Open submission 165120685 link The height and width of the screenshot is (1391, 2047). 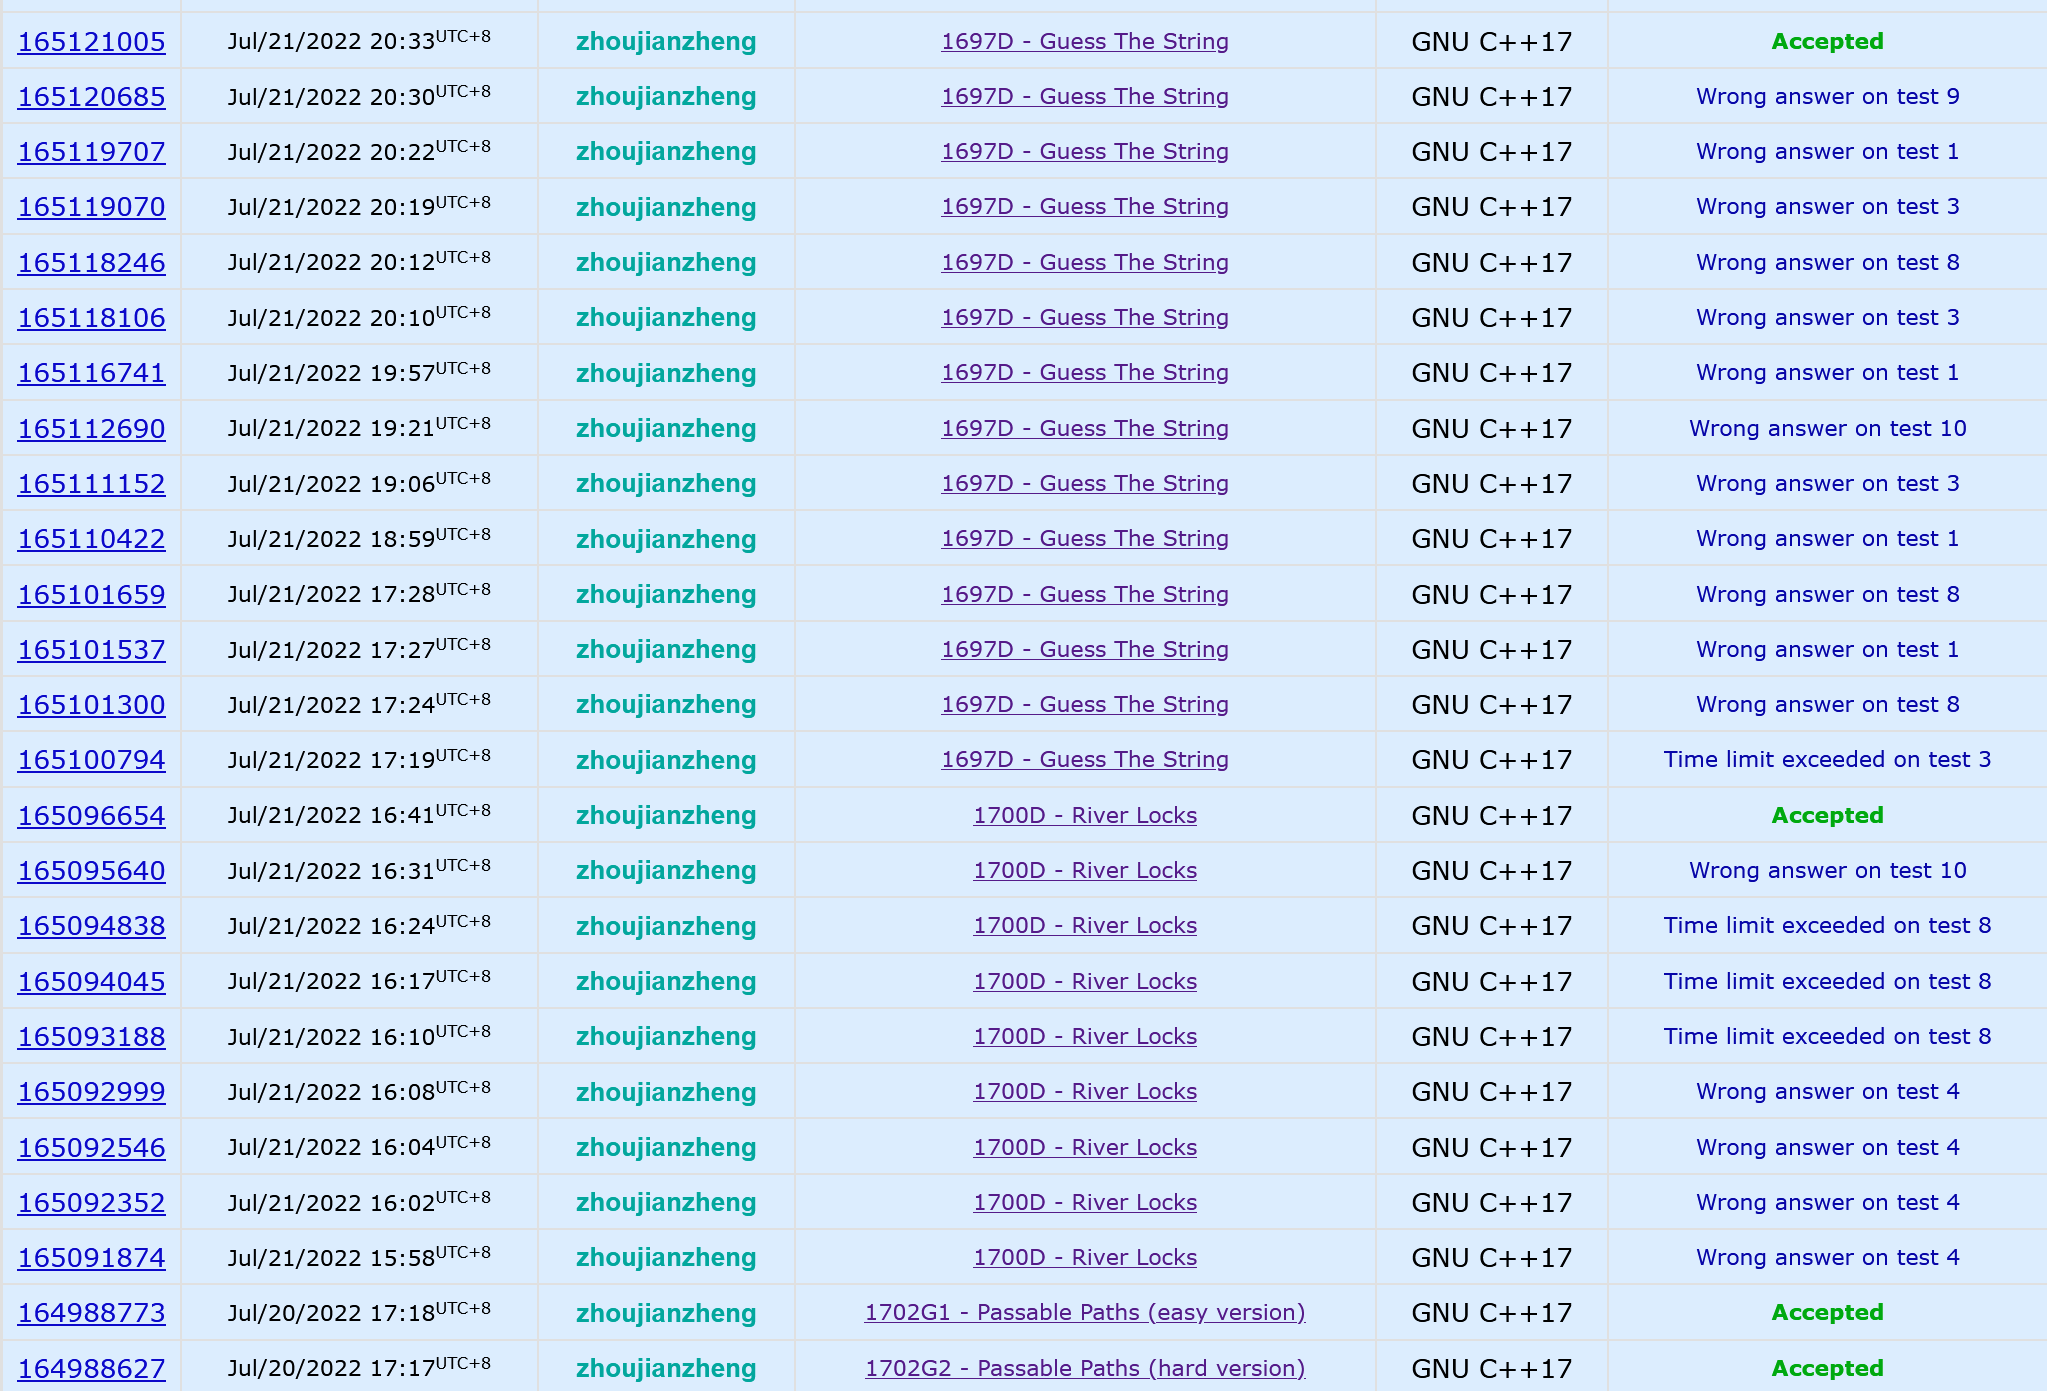click(x=91, y=97)
